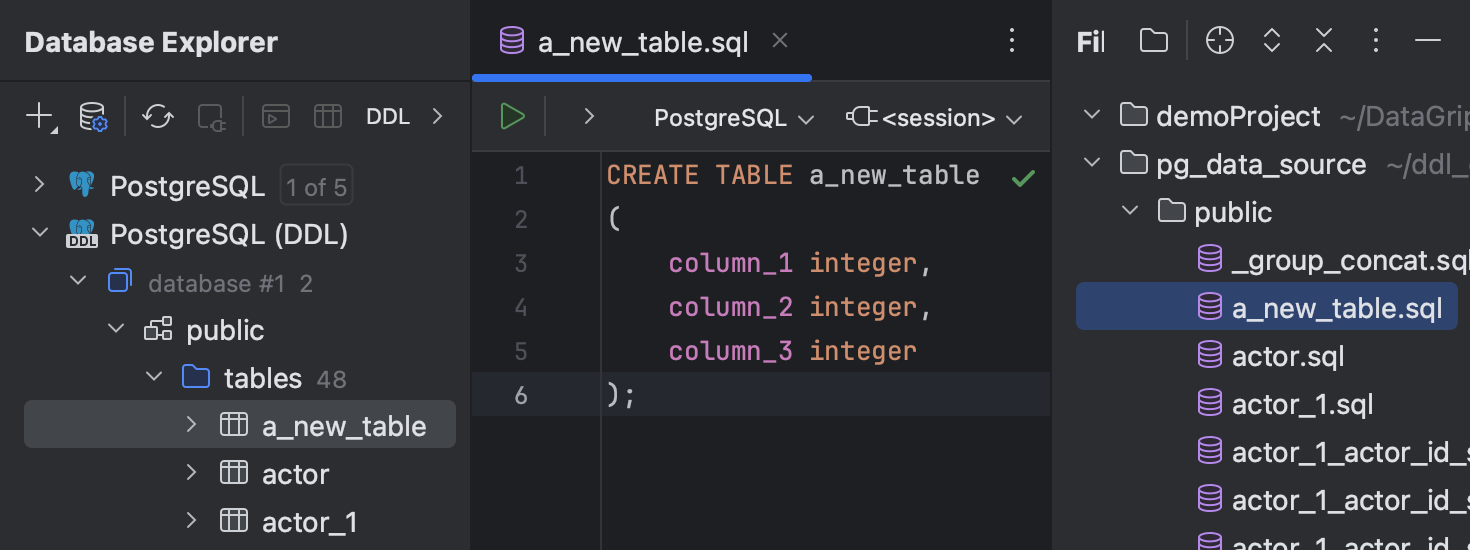Open the query console icon
The height and width of the screenshot is (550, 1470).
point(276,117)
